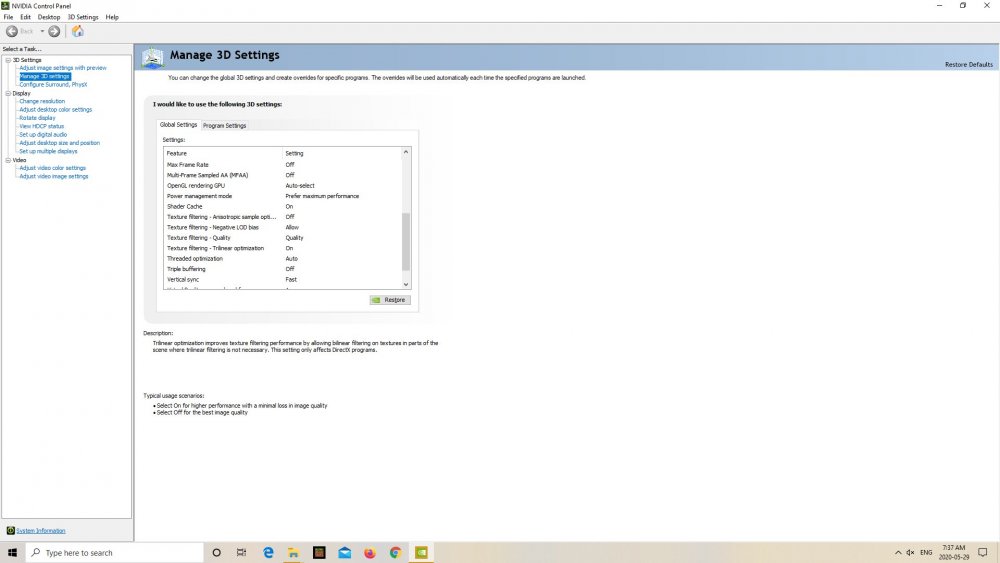Launch Google Chrome from taskbar
The height and width of the screenshot is (563, 1000).
click(x=395, y=553)
